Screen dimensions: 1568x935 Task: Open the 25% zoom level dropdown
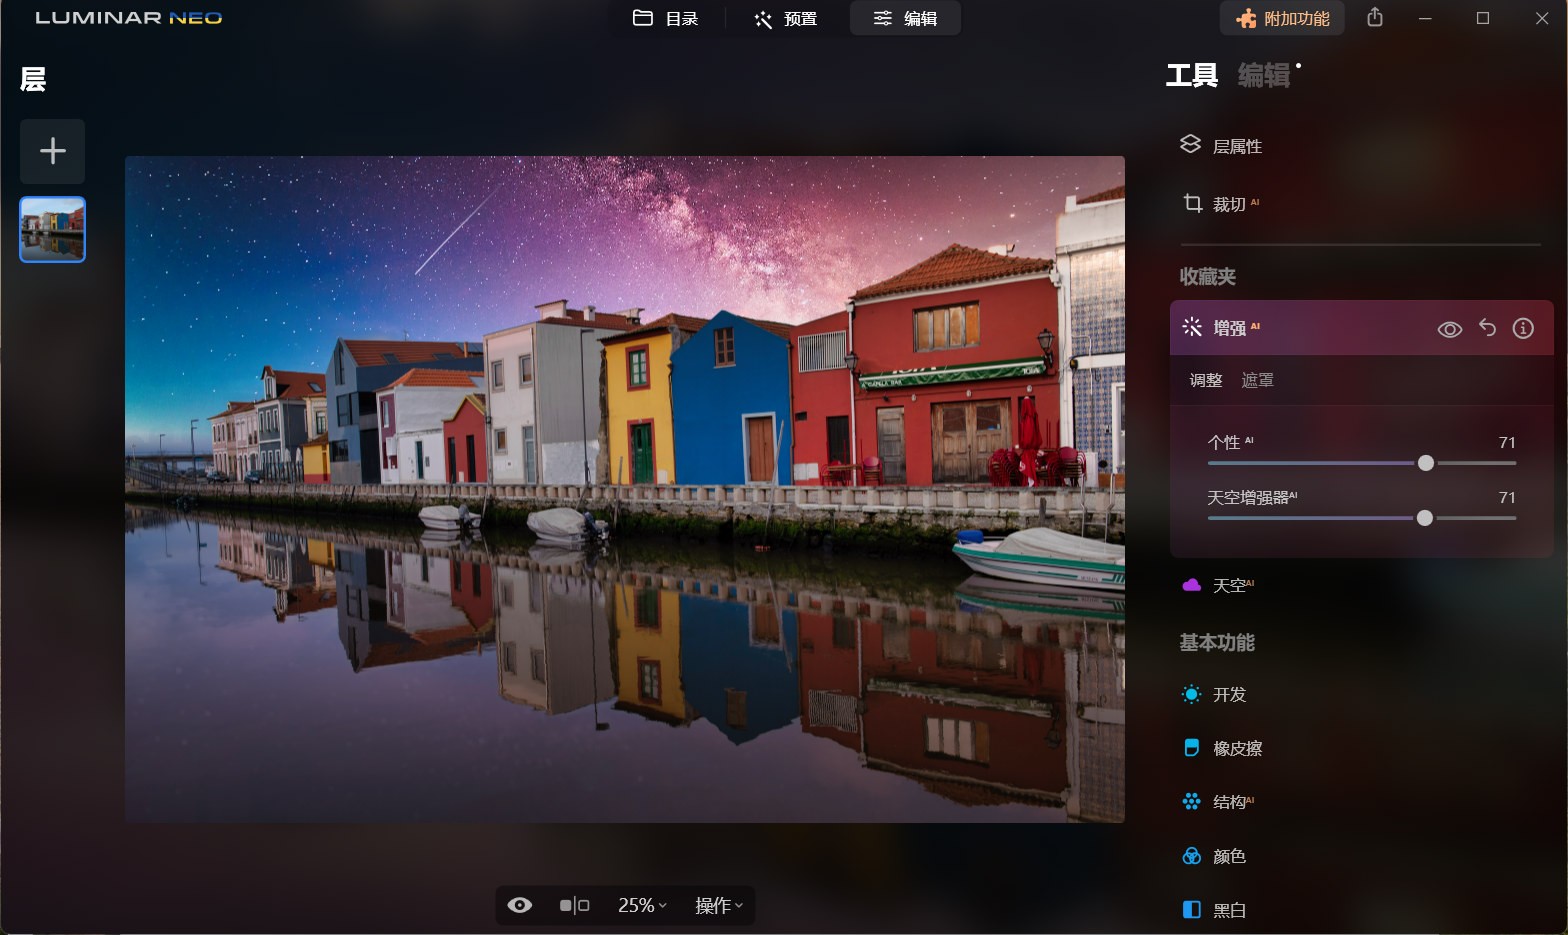click(642, 905)
